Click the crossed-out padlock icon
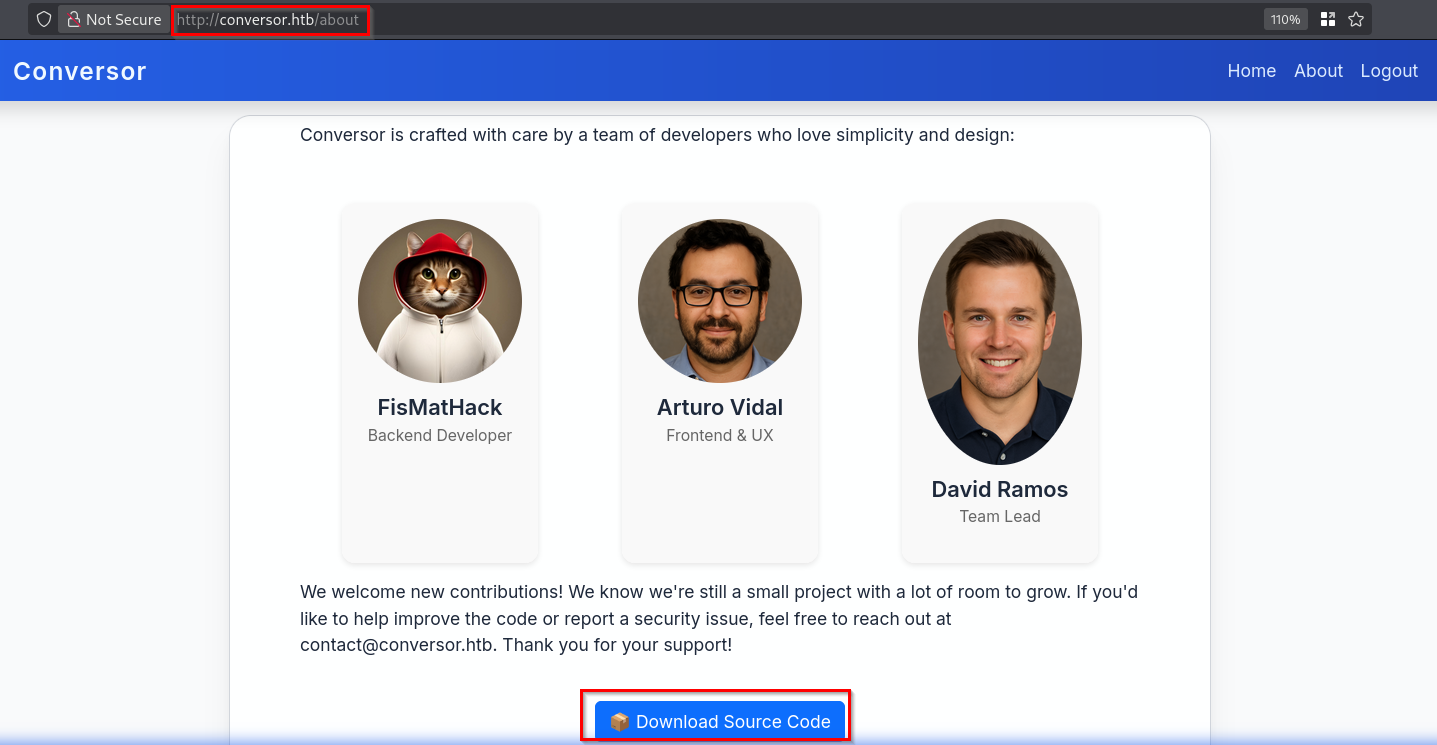1437x745 pixels. [76, 19]
